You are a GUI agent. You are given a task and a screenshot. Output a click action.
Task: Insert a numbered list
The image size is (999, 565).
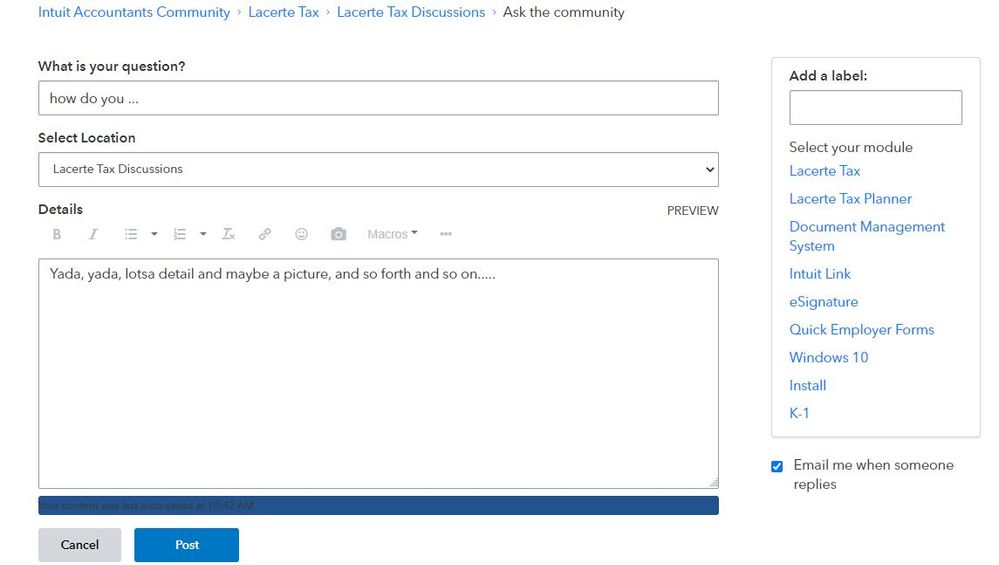coord(180,234)
